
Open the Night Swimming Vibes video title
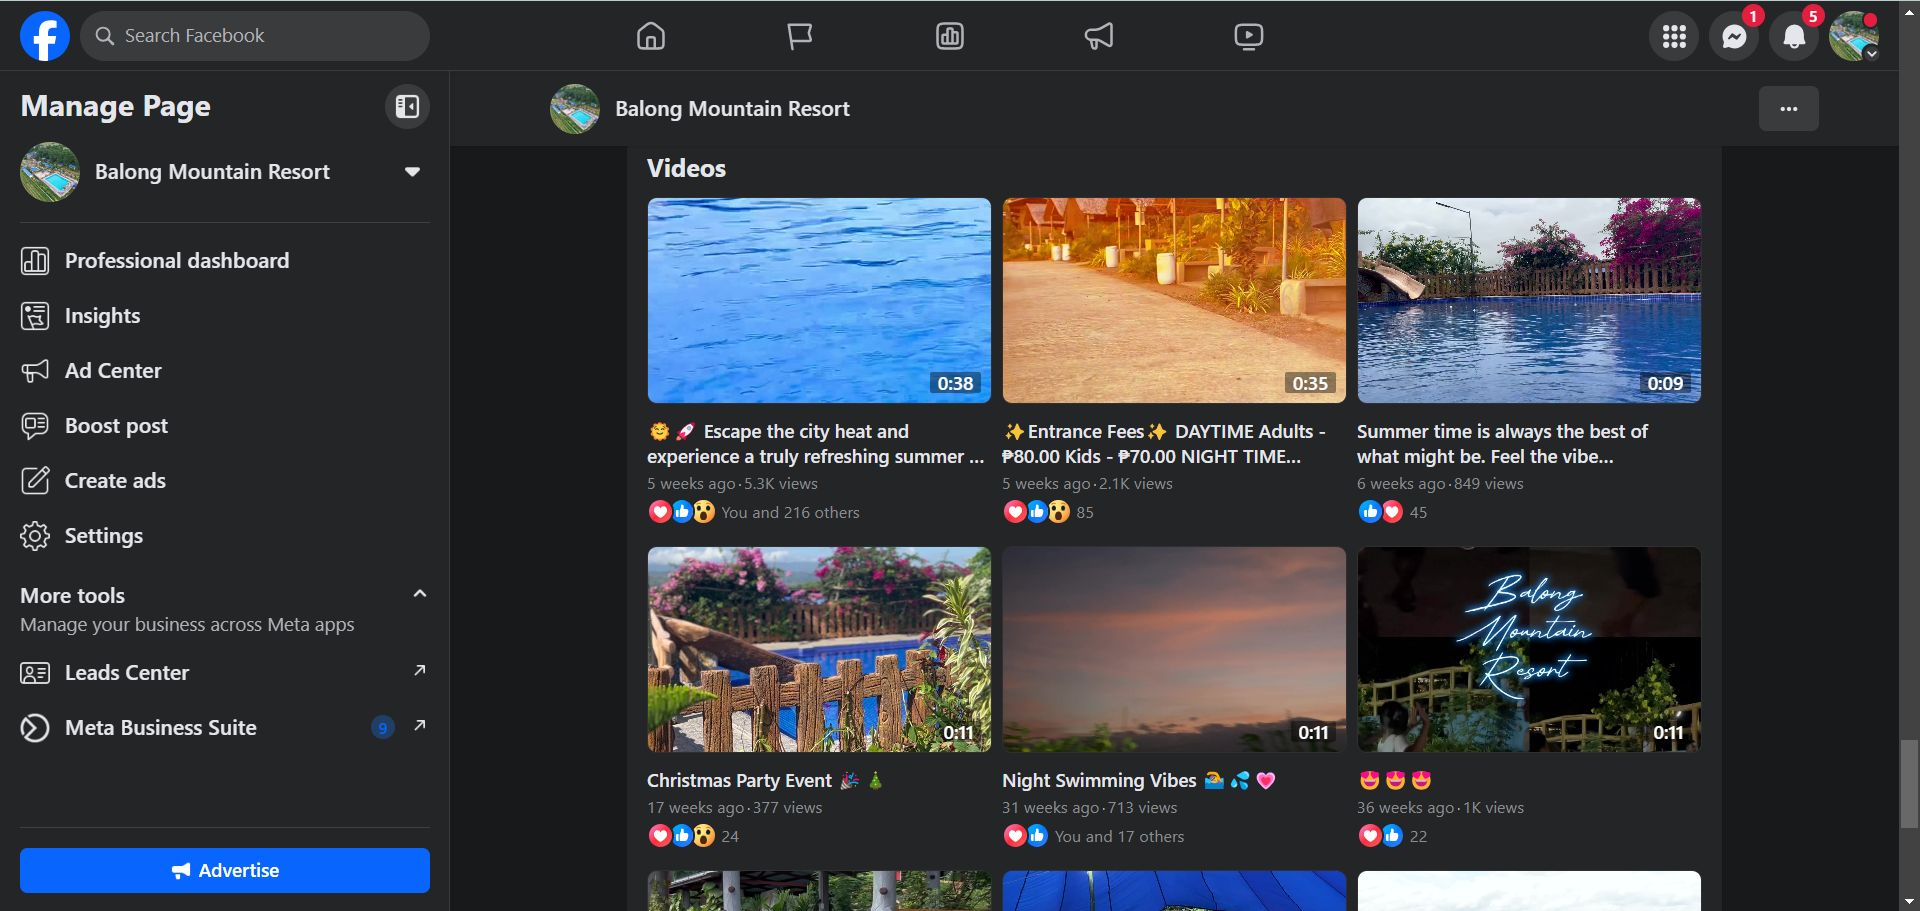pos(1139,781)
